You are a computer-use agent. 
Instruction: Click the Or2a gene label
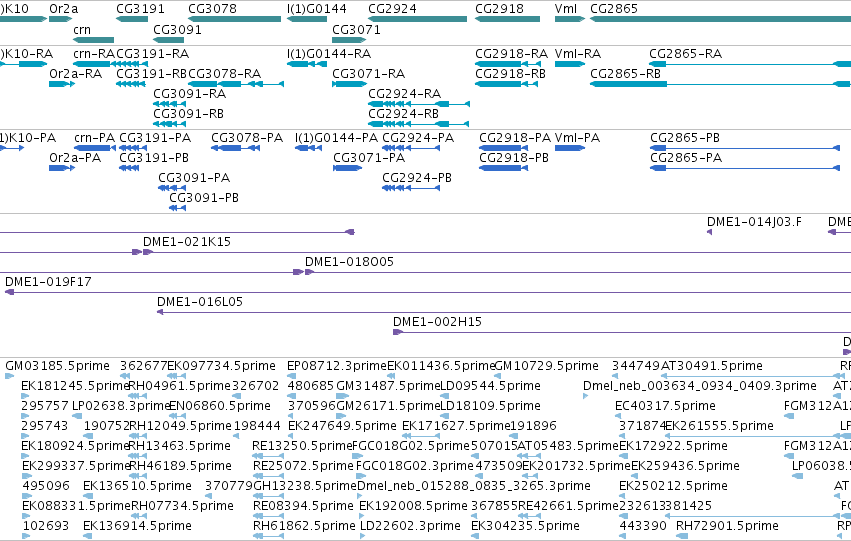tap(63, 9)
